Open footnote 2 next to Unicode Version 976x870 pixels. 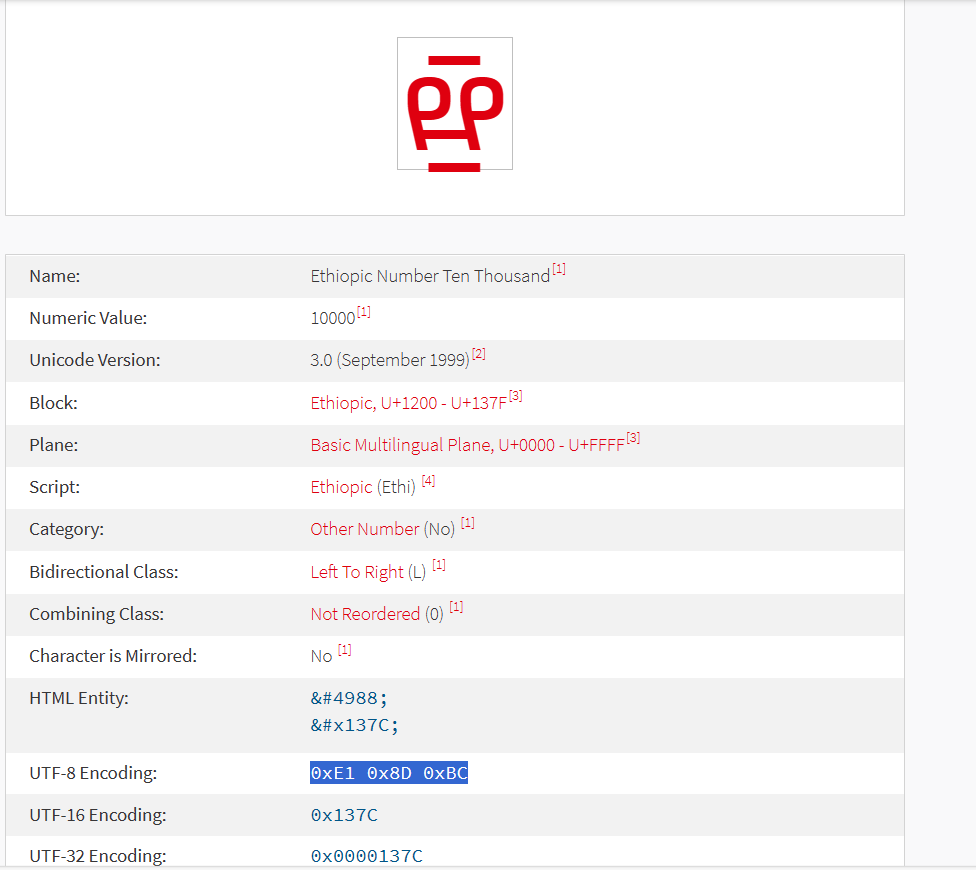[479, 354]
